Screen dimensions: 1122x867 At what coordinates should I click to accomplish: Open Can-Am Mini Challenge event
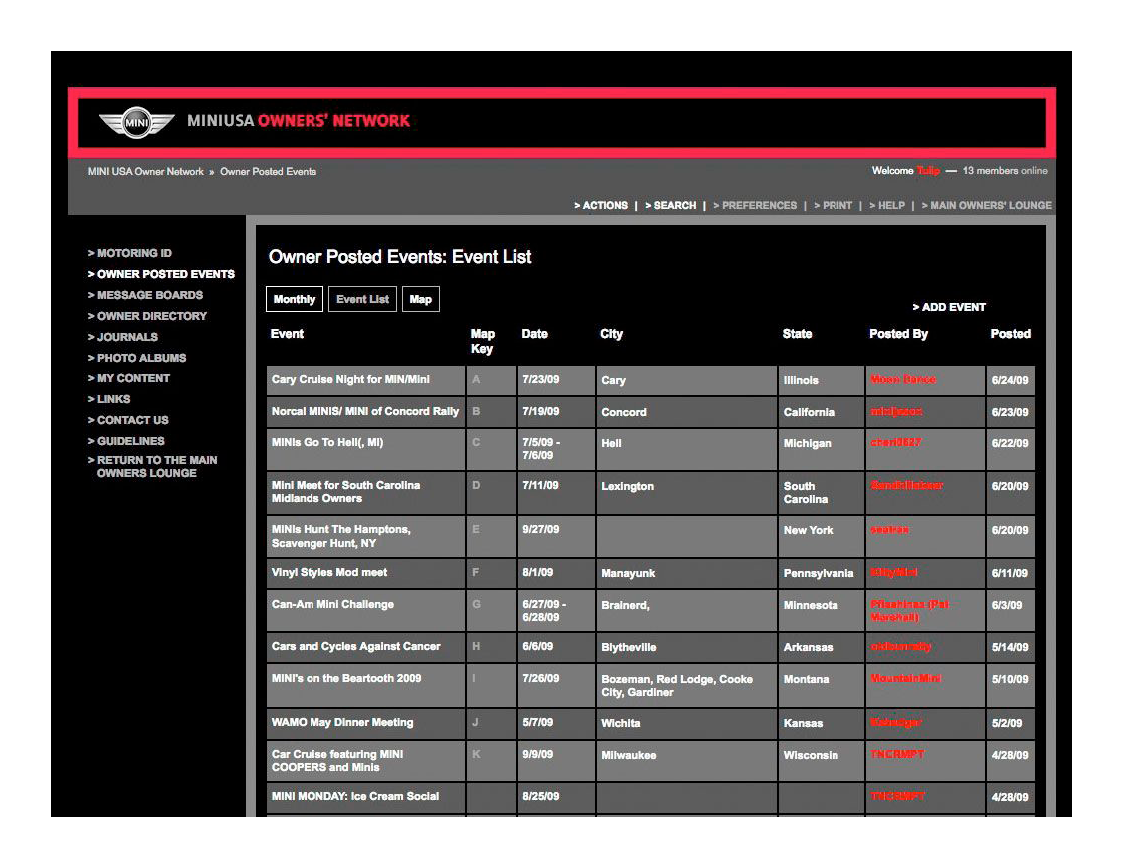click(333, 604)
